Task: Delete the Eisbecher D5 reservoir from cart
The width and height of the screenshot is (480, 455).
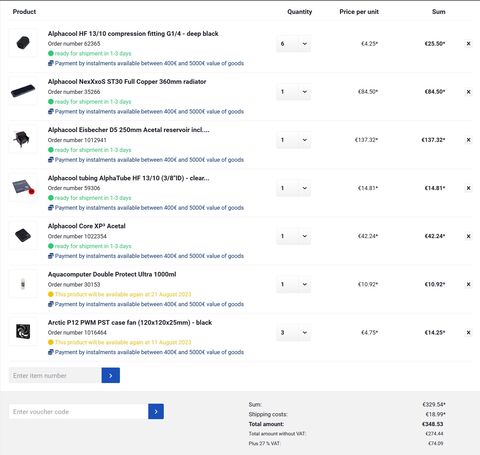Action: coord(468,140)
